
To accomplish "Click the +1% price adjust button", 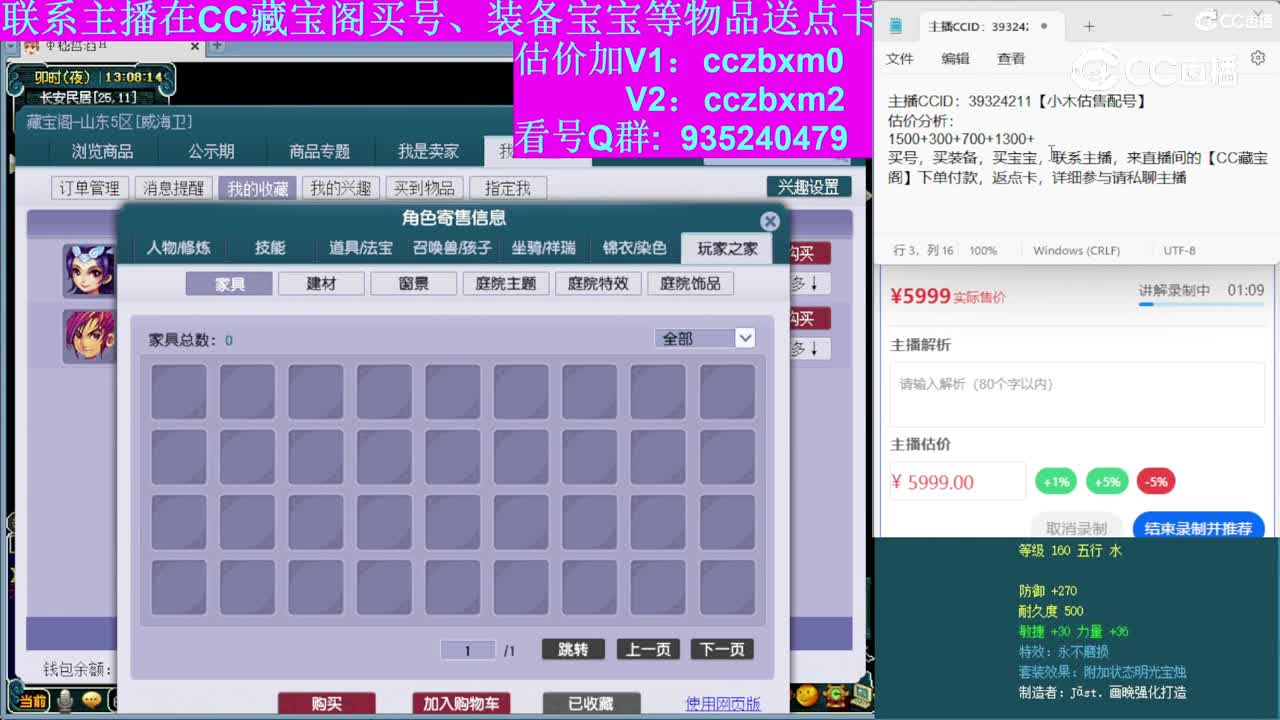I will 1056,482.
